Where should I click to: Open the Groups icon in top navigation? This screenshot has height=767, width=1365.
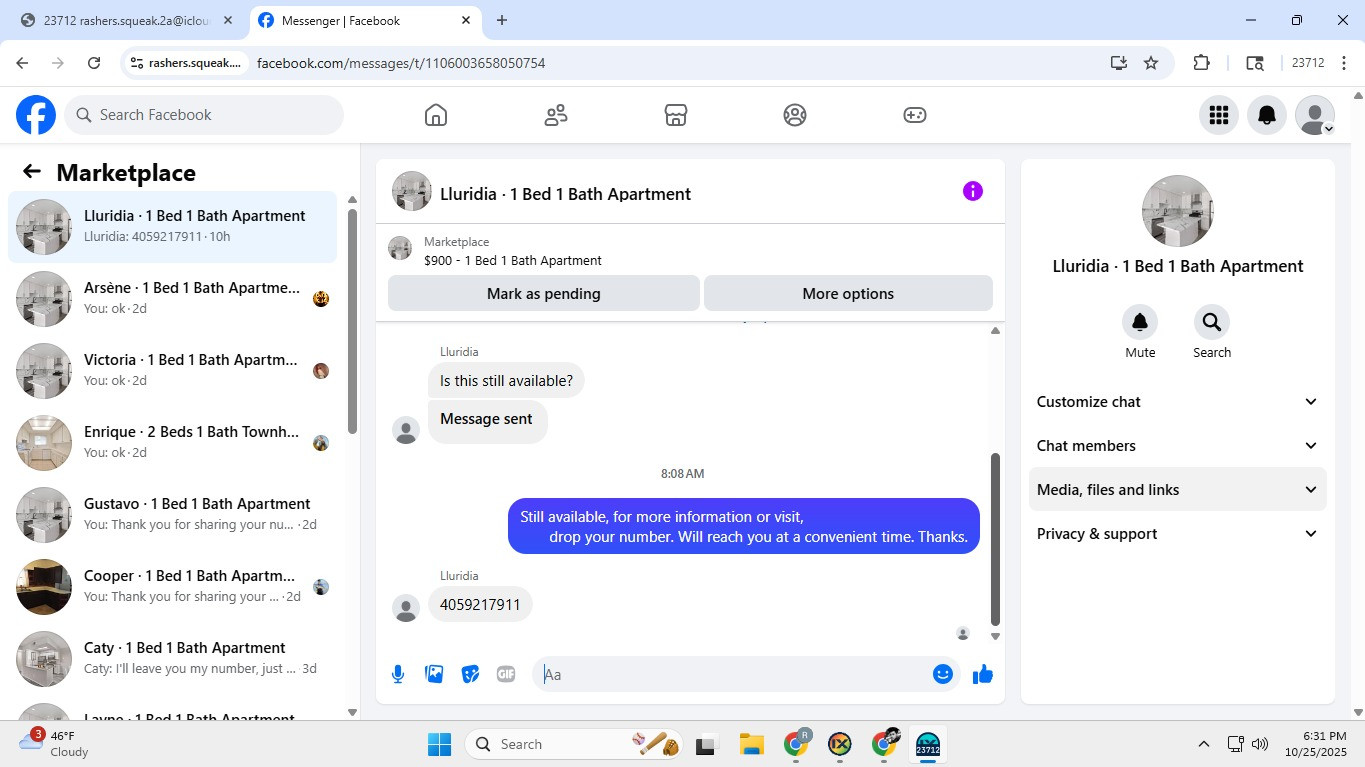[795, 115]
